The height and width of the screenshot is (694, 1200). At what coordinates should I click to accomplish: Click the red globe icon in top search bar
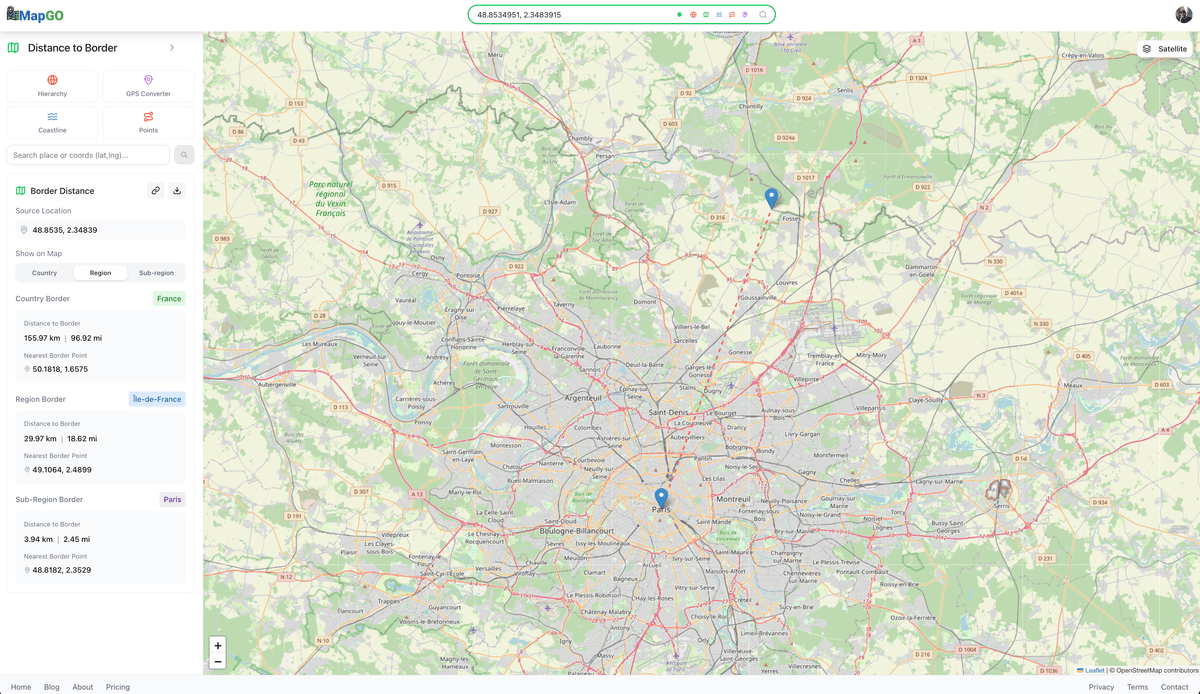point(693,15)
